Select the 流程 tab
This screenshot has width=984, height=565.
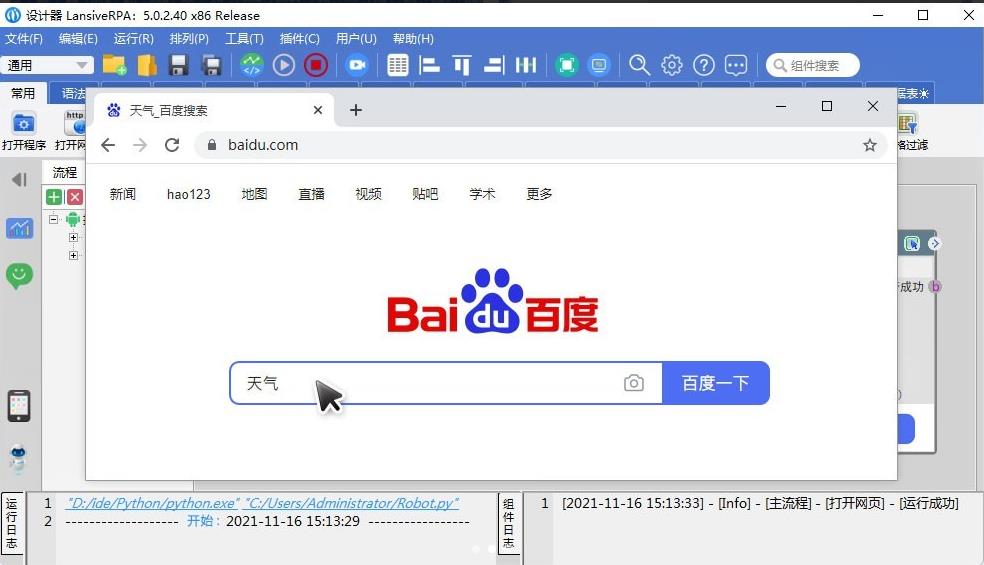(64, 172)
